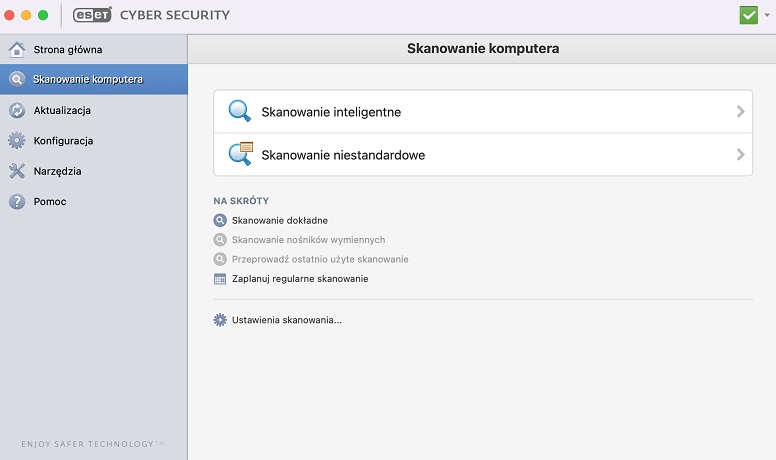This screenshot has height=460, width=776.
Task: Click the Skanowanie niestandardowe magnifier icon
Action: point(240,155)
